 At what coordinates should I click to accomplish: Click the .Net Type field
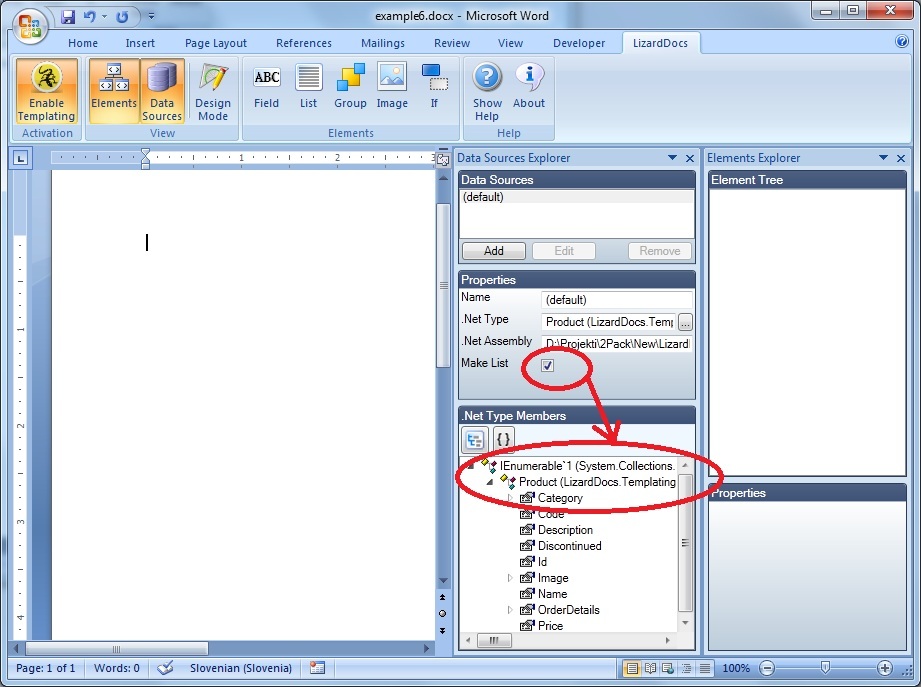[x=609, y=322]
